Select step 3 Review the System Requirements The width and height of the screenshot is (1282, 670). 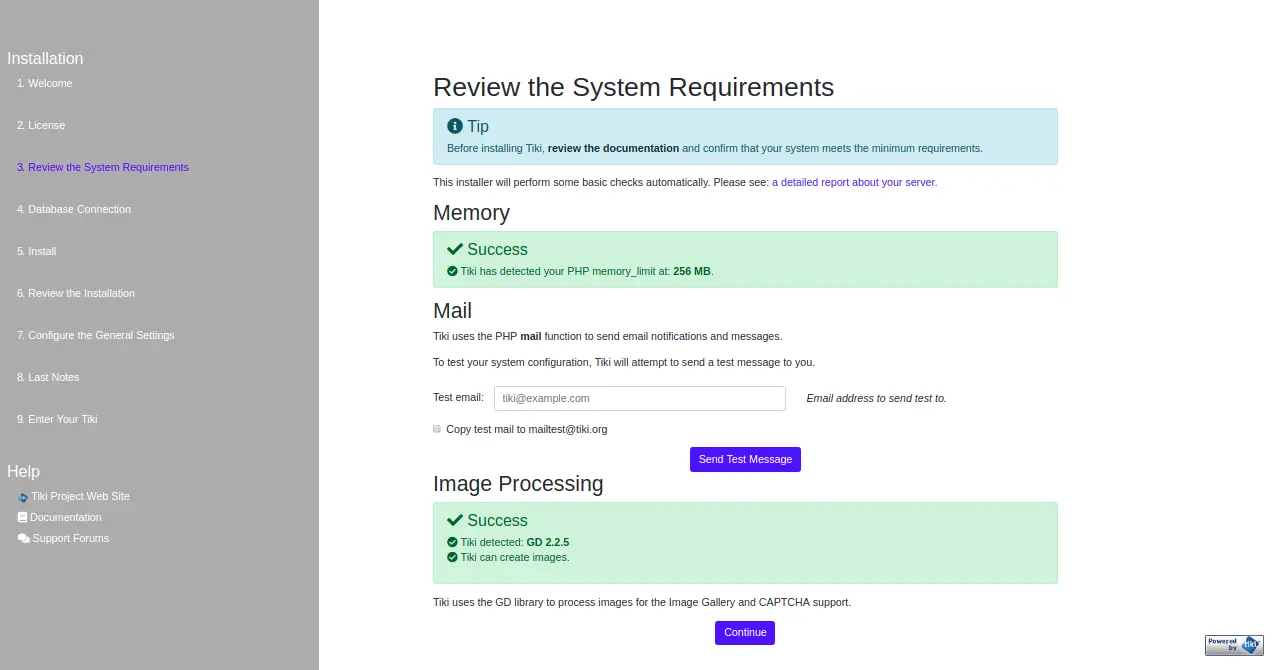pyautogui.click(x=103, y=167)
